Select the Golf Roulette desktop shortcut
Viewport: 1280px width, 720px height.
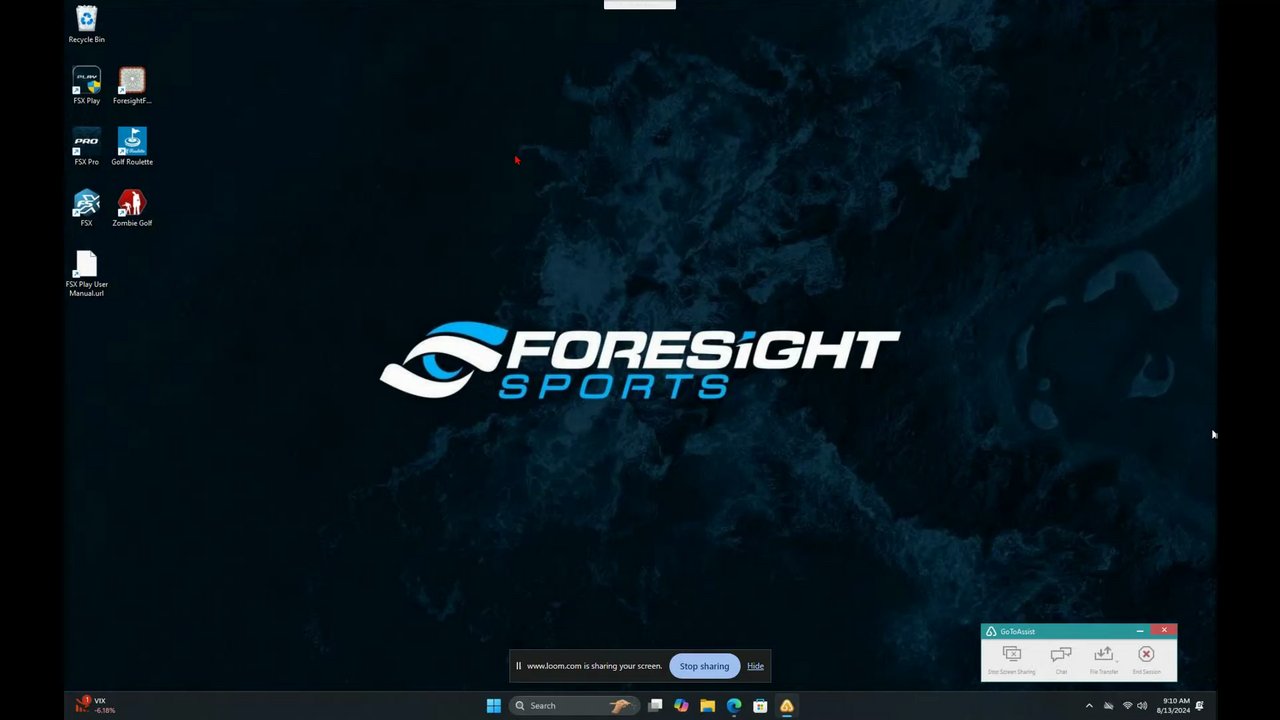pos(132,146)
